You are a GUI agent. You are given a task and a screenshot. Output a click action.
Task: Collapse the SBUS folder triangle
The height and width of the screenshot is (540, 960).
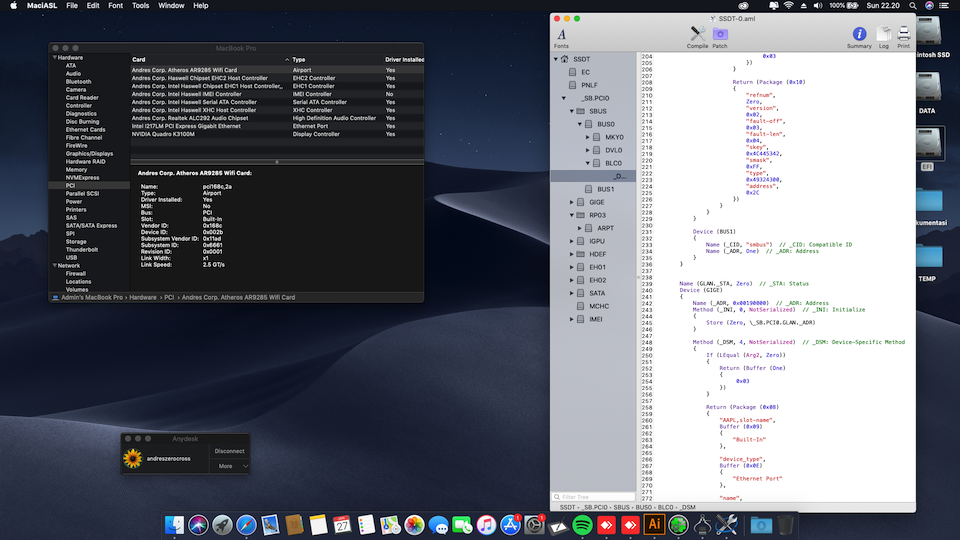point(572,111)
